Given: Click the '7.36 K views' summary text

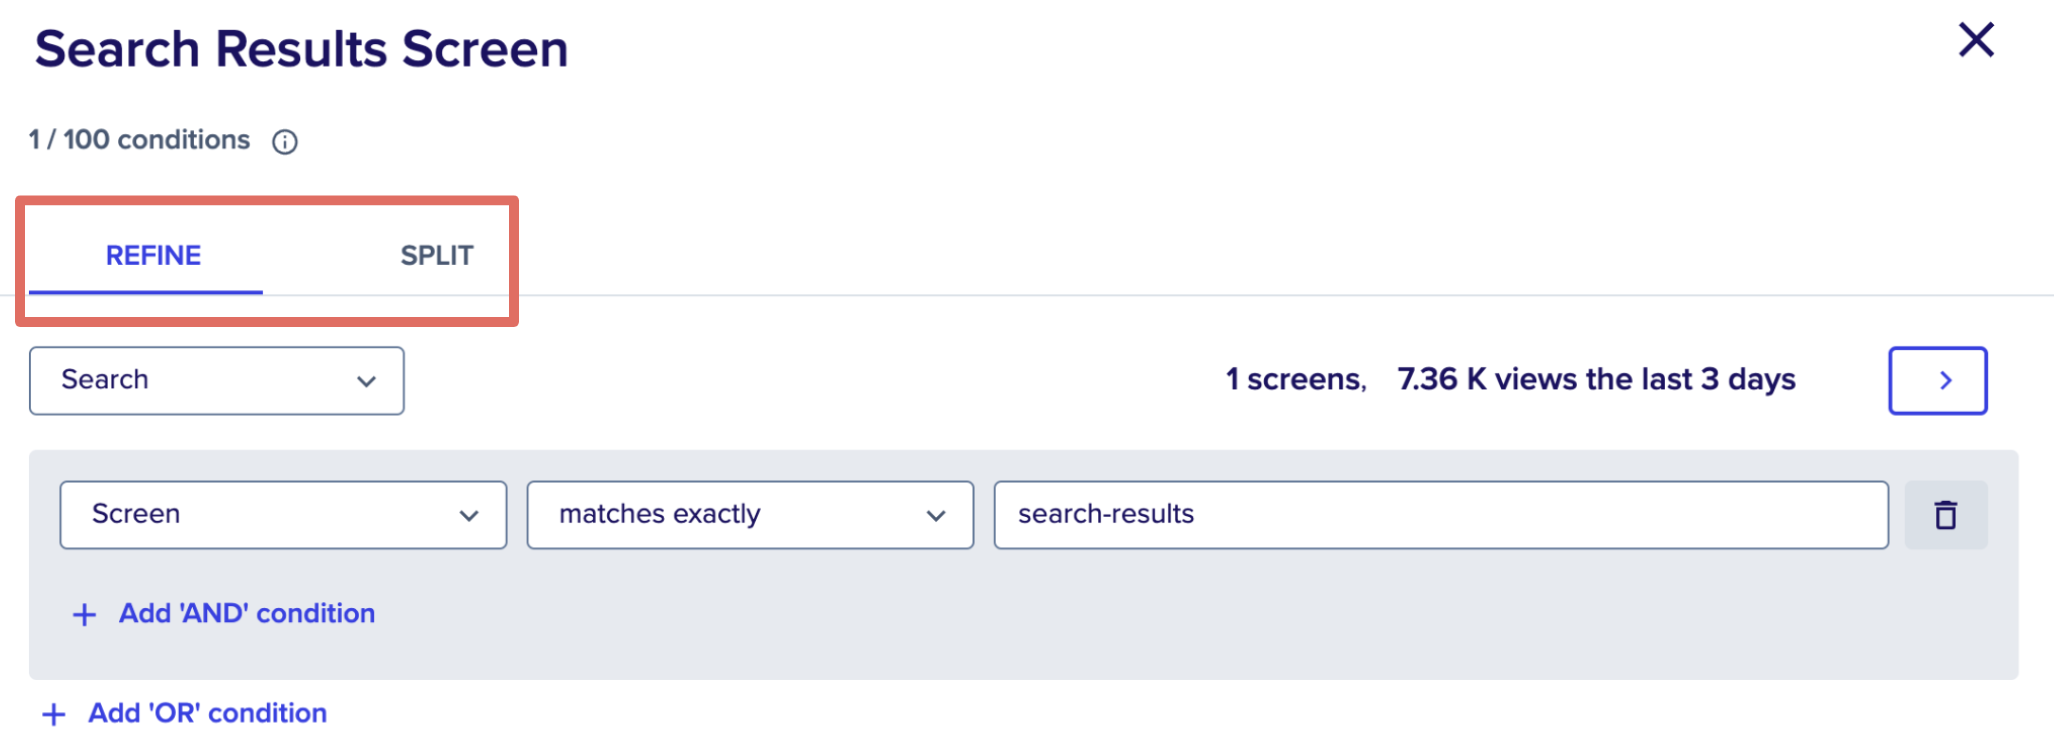Looking at the screenshot, I should (x=1595, y=380).
